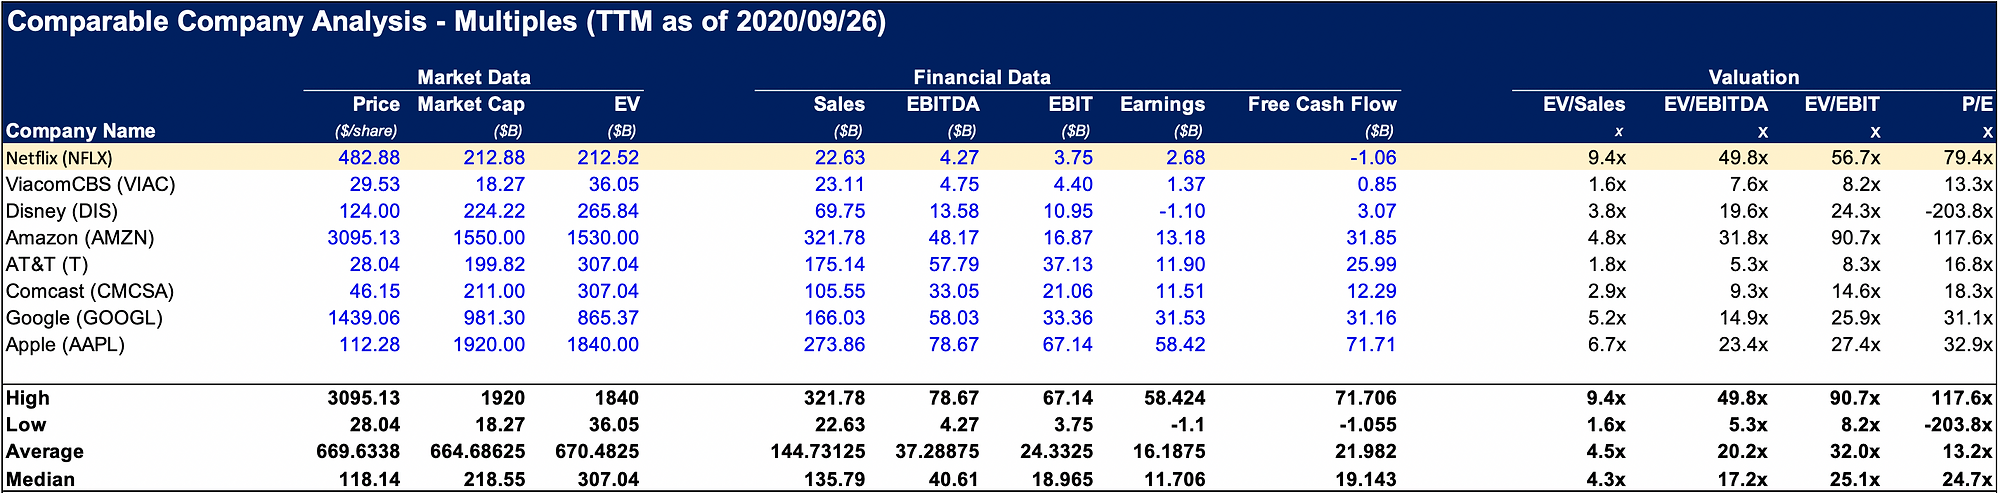Click the Median summary row label
The image size is (2000, 493).
(41, 479)
